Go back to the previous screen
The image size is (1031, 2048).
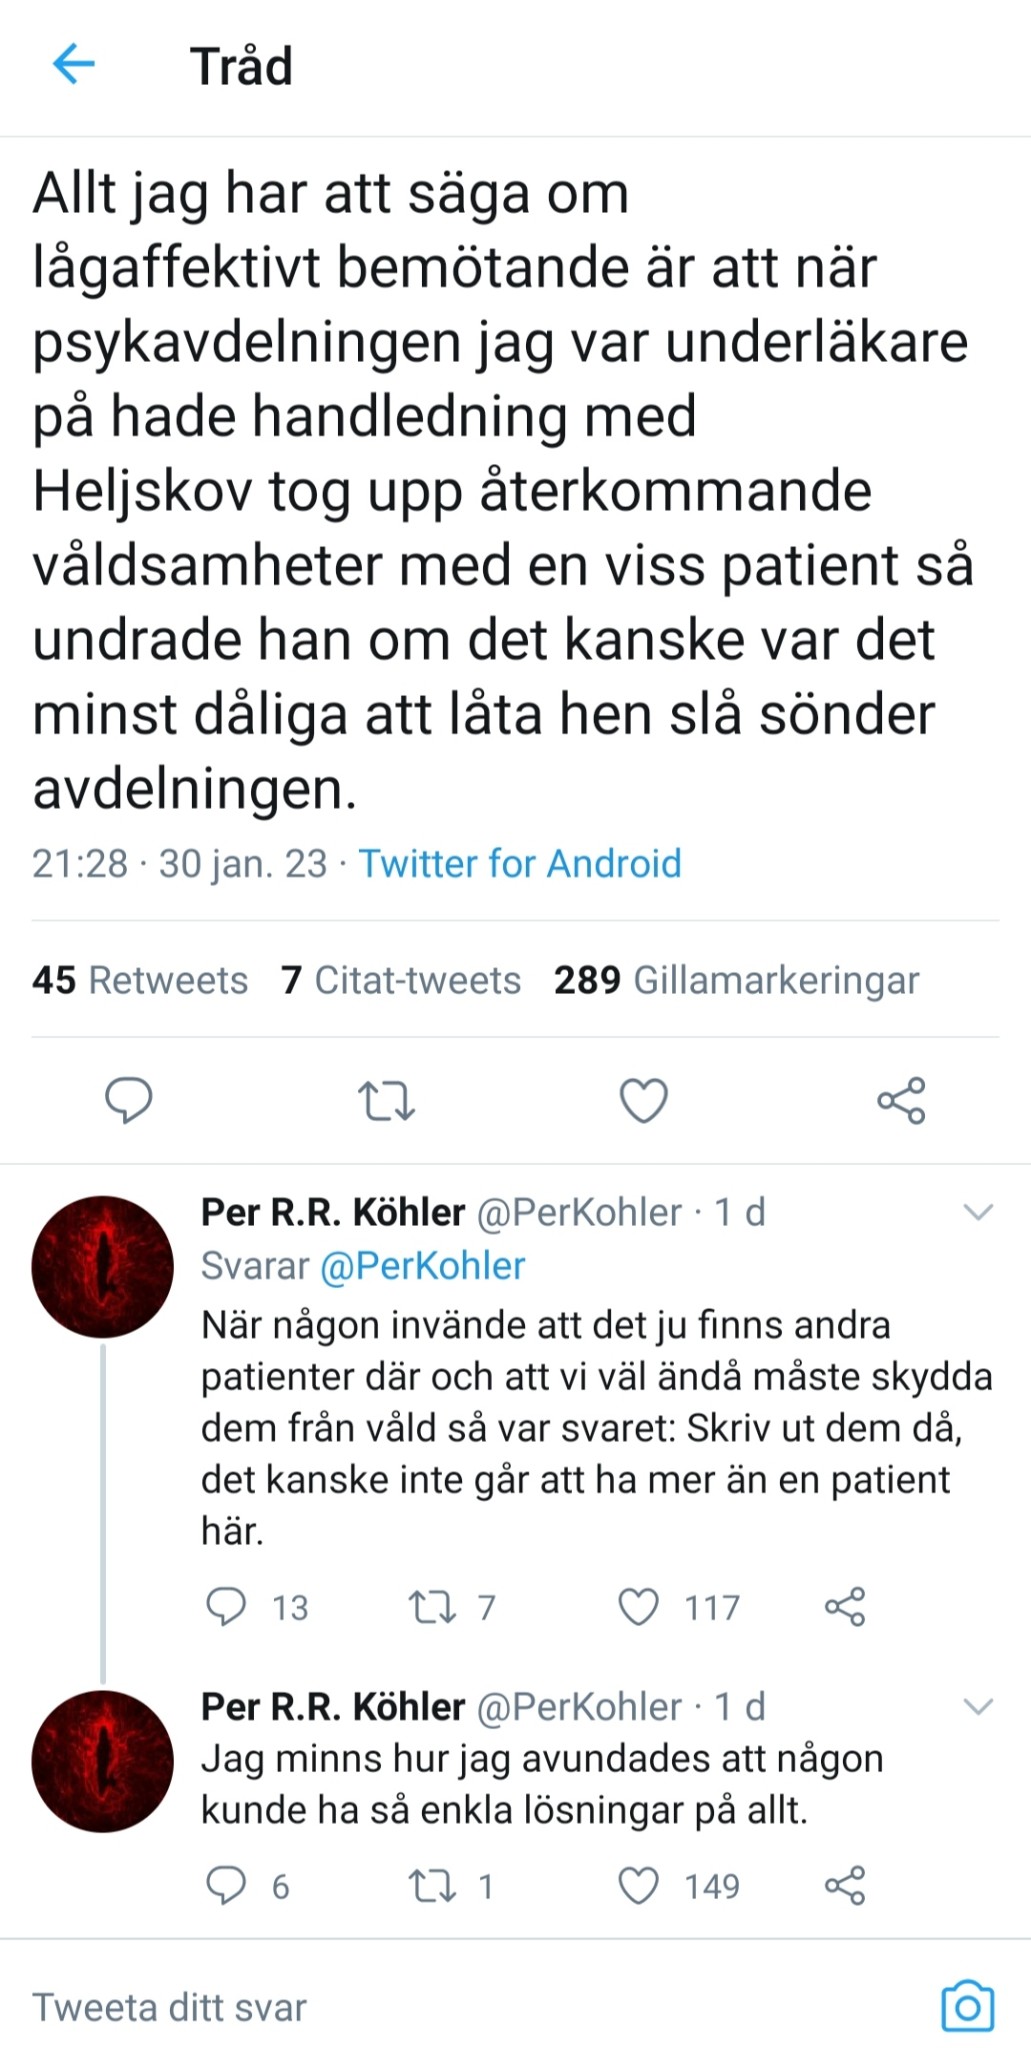pyautogui.click(x=70, y=64)
